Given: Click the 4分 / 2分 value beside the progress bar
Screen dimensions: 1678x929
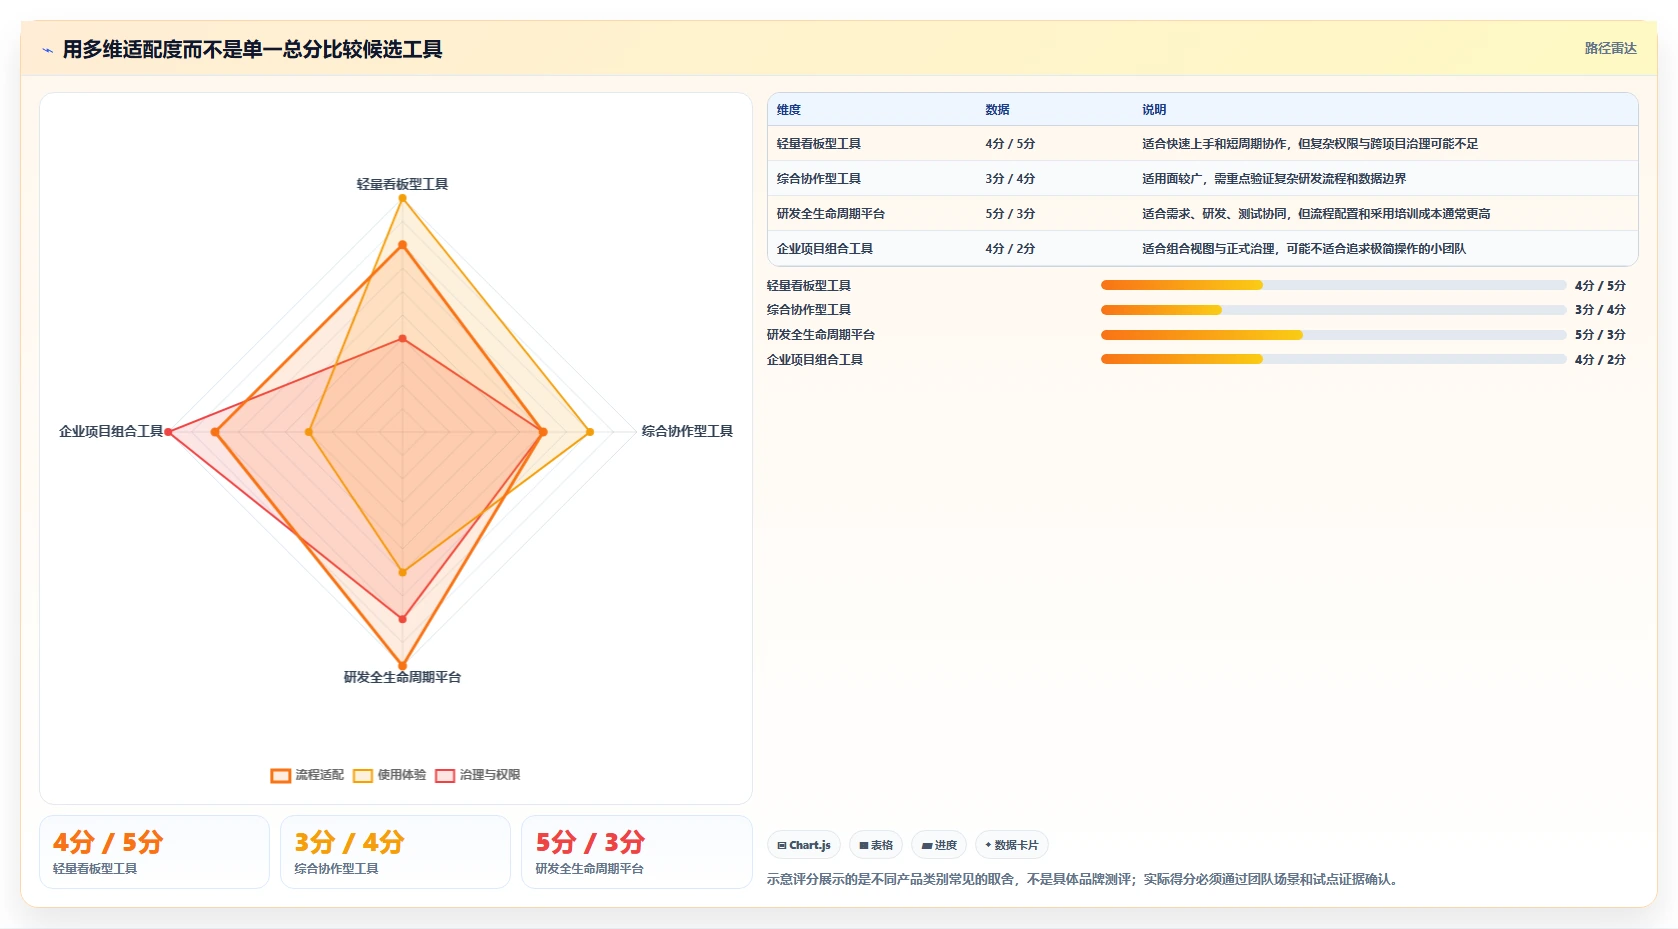Looking at the screenshot, I should click(x=1600, y=360).
